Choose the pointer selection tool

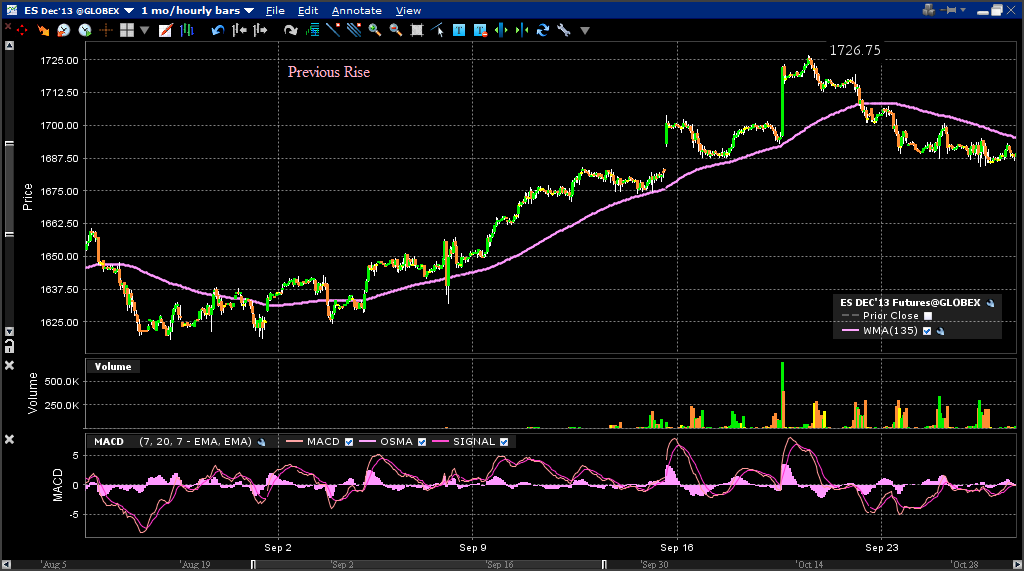pos(438,30)
